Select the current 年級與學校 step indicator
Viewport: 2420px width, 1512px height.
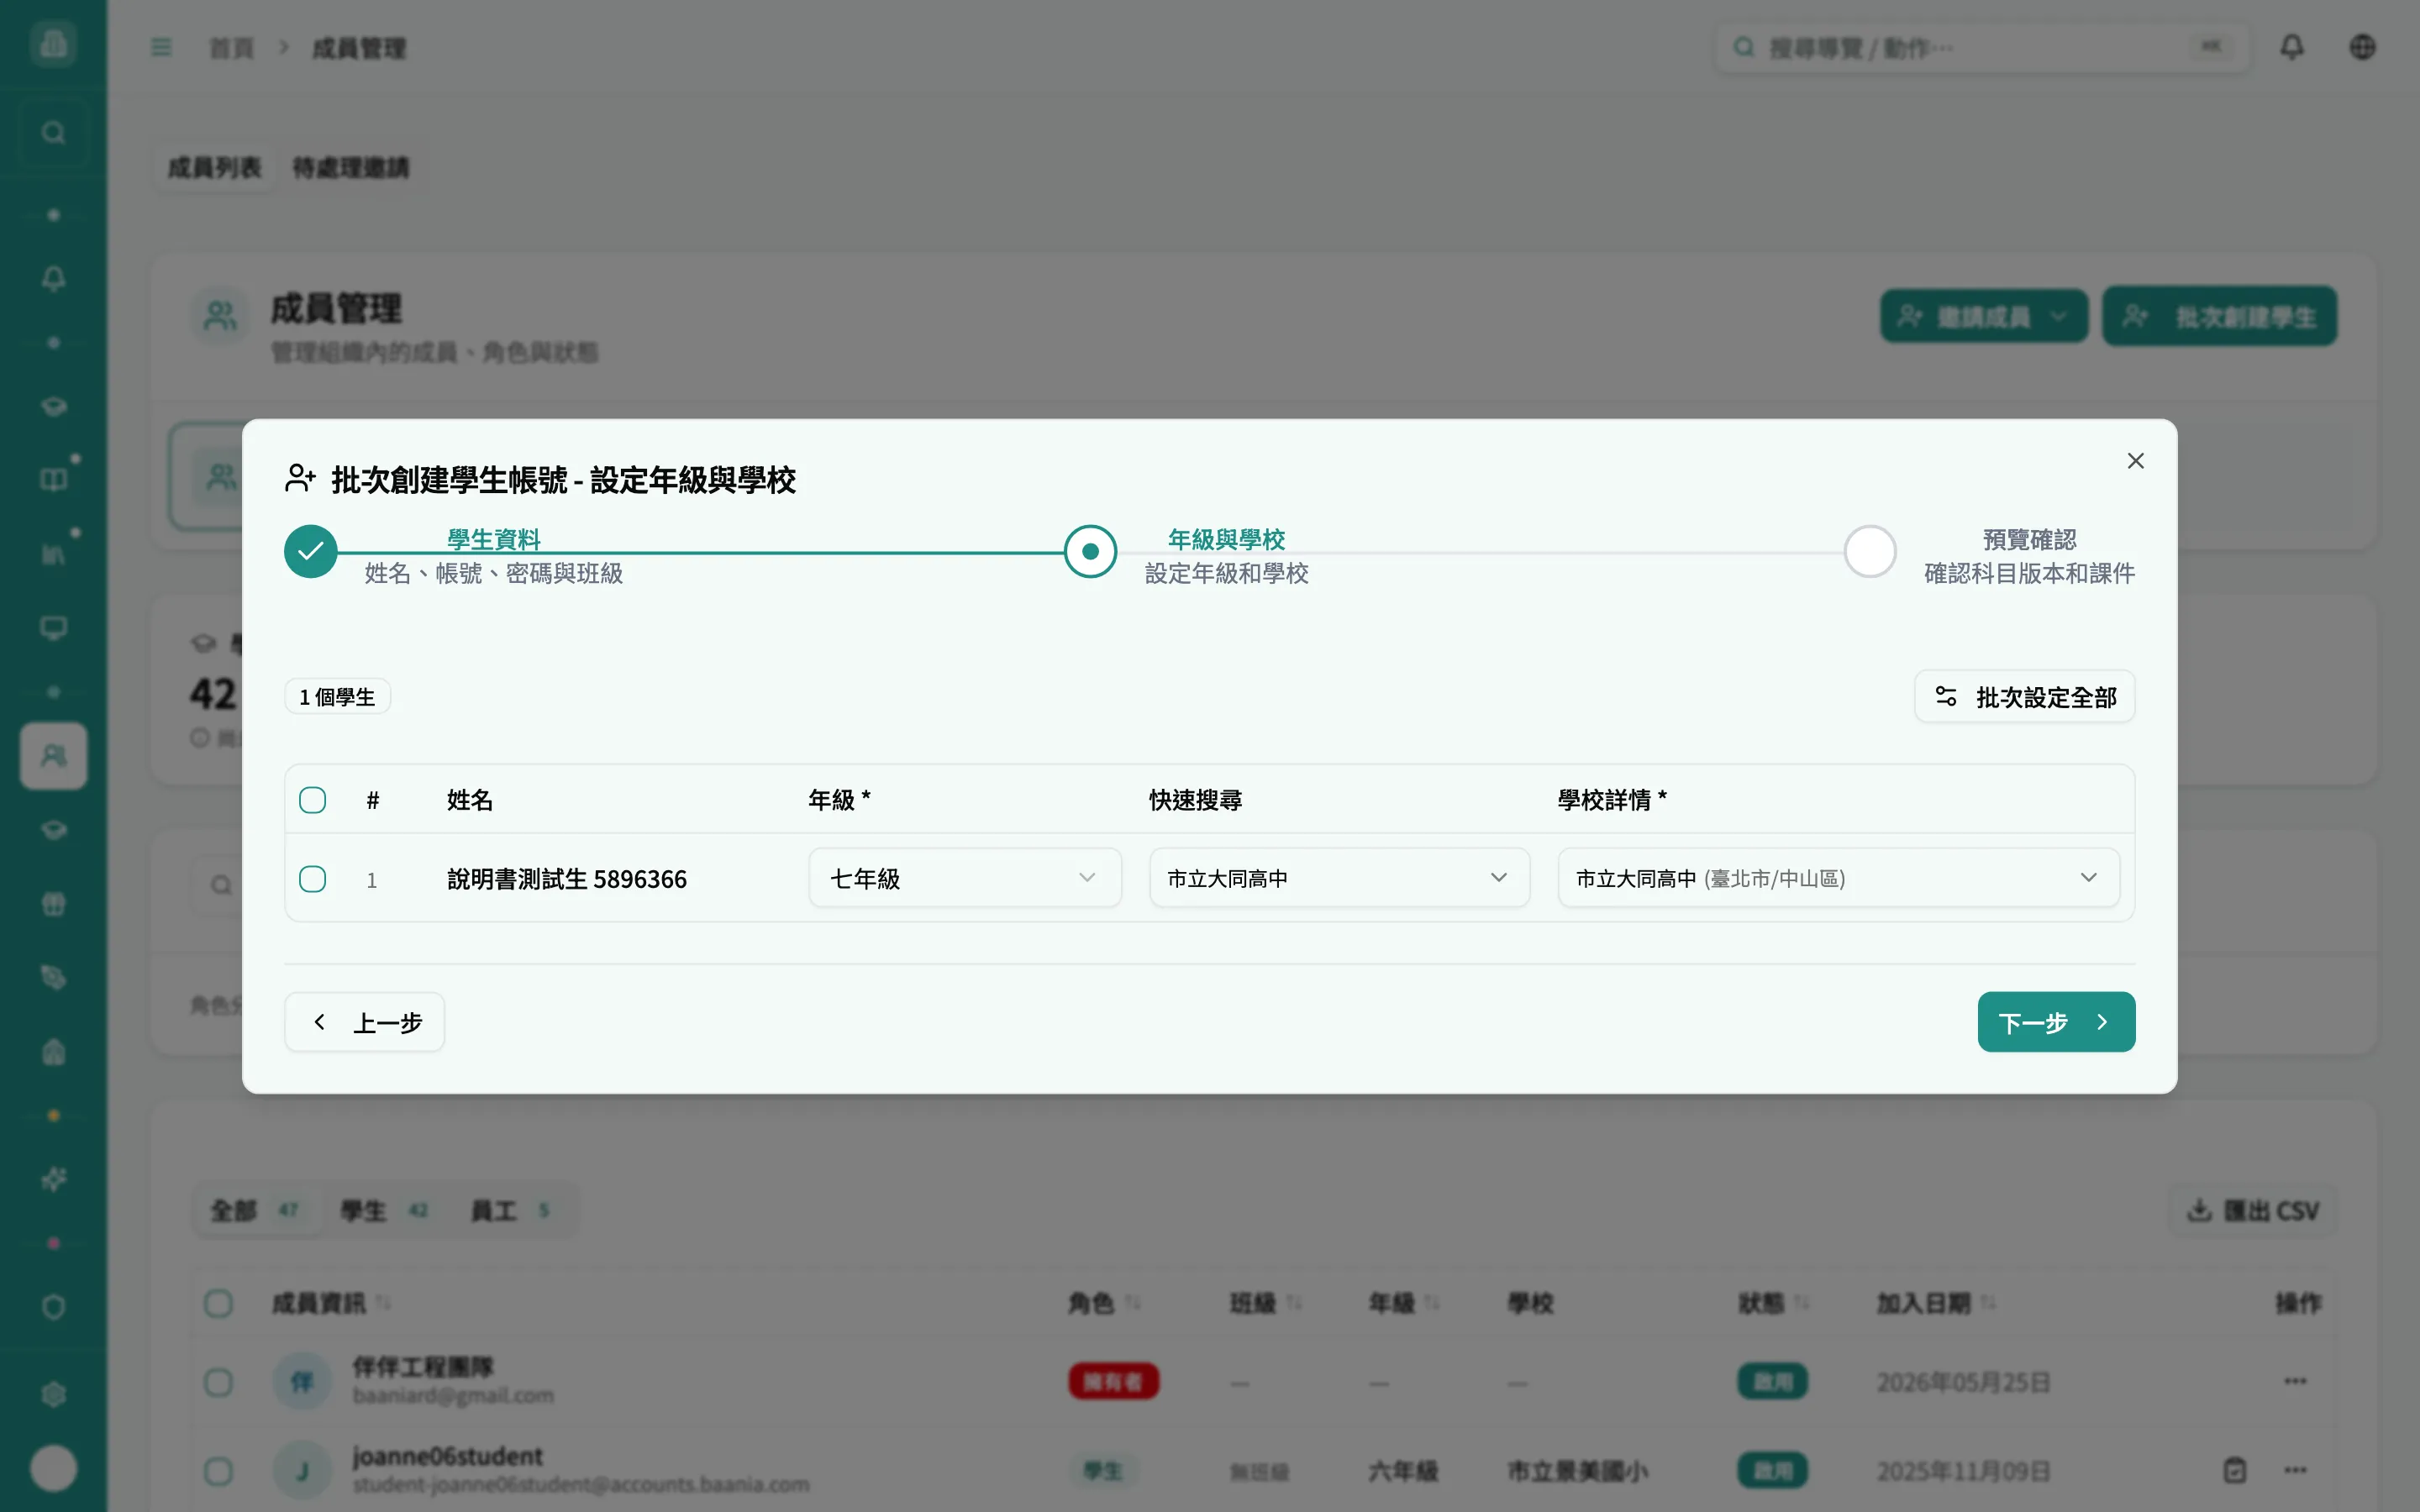point(1090,551)
